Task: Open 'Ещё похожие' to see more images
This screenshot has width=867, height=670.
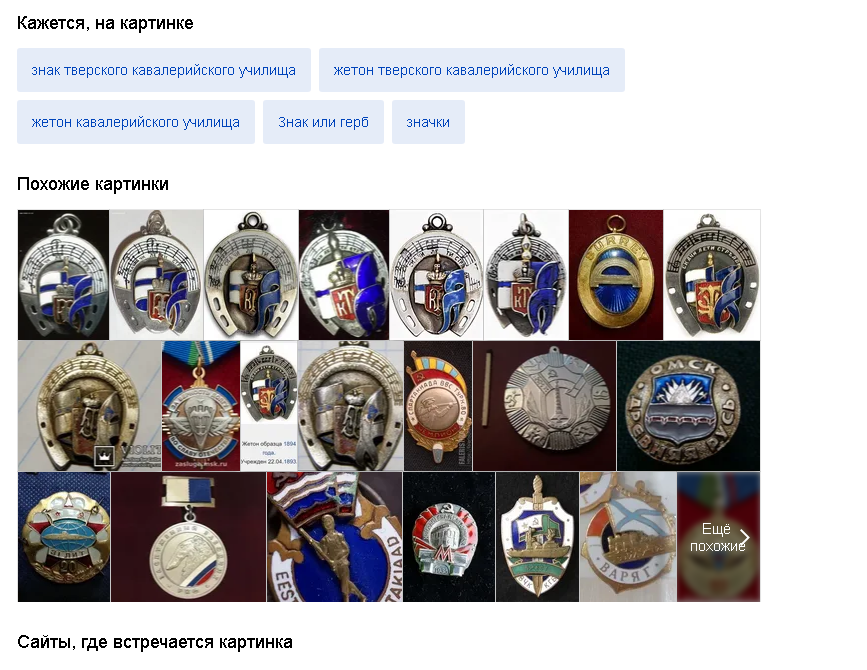Action: click(x=718, y=537)
